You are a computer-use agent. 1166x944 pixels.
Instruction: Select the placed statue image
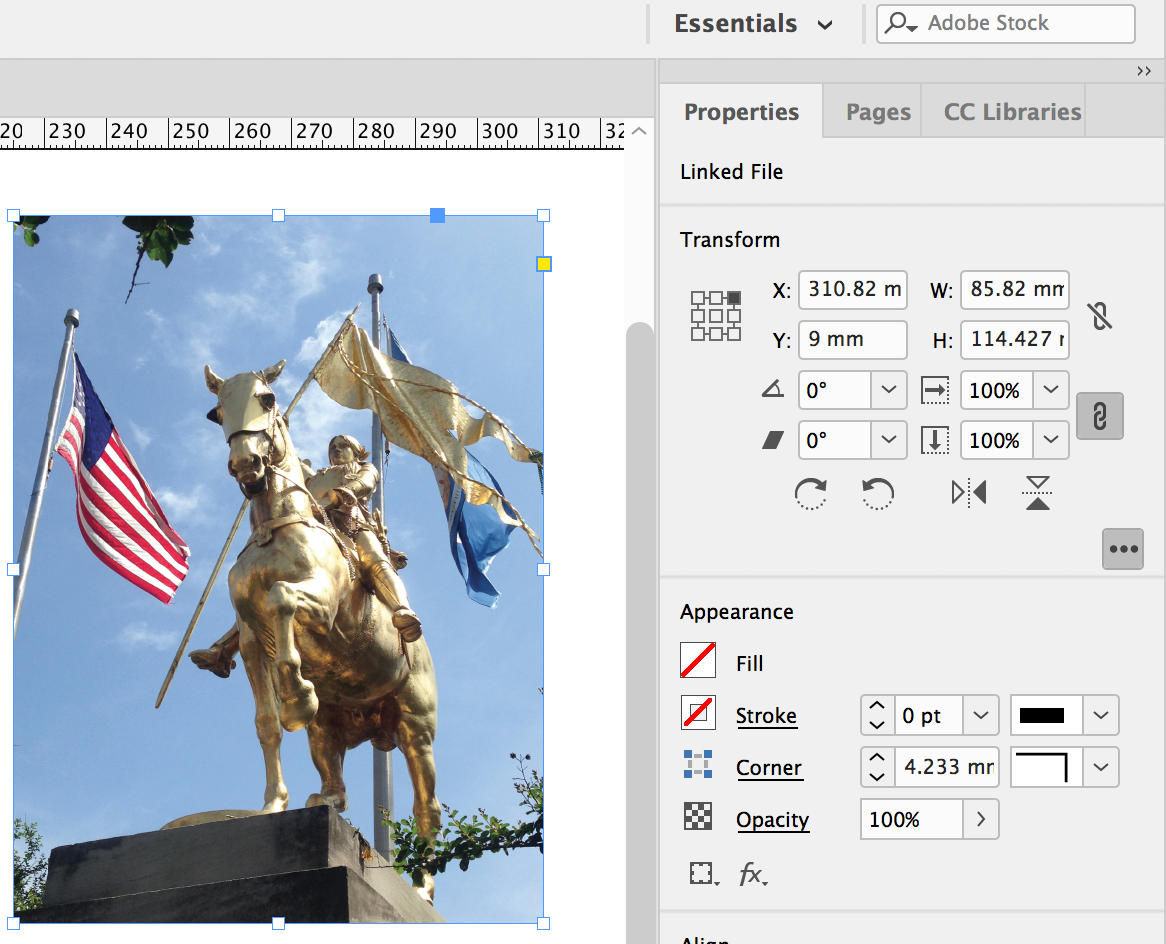(x=278, y=569)
